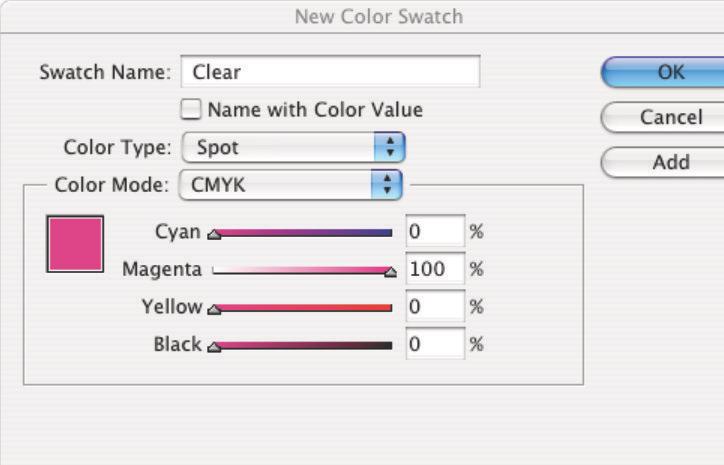Click the right end of Cyan slider track
Screen dimensions: 724x465
click(388, 232)
